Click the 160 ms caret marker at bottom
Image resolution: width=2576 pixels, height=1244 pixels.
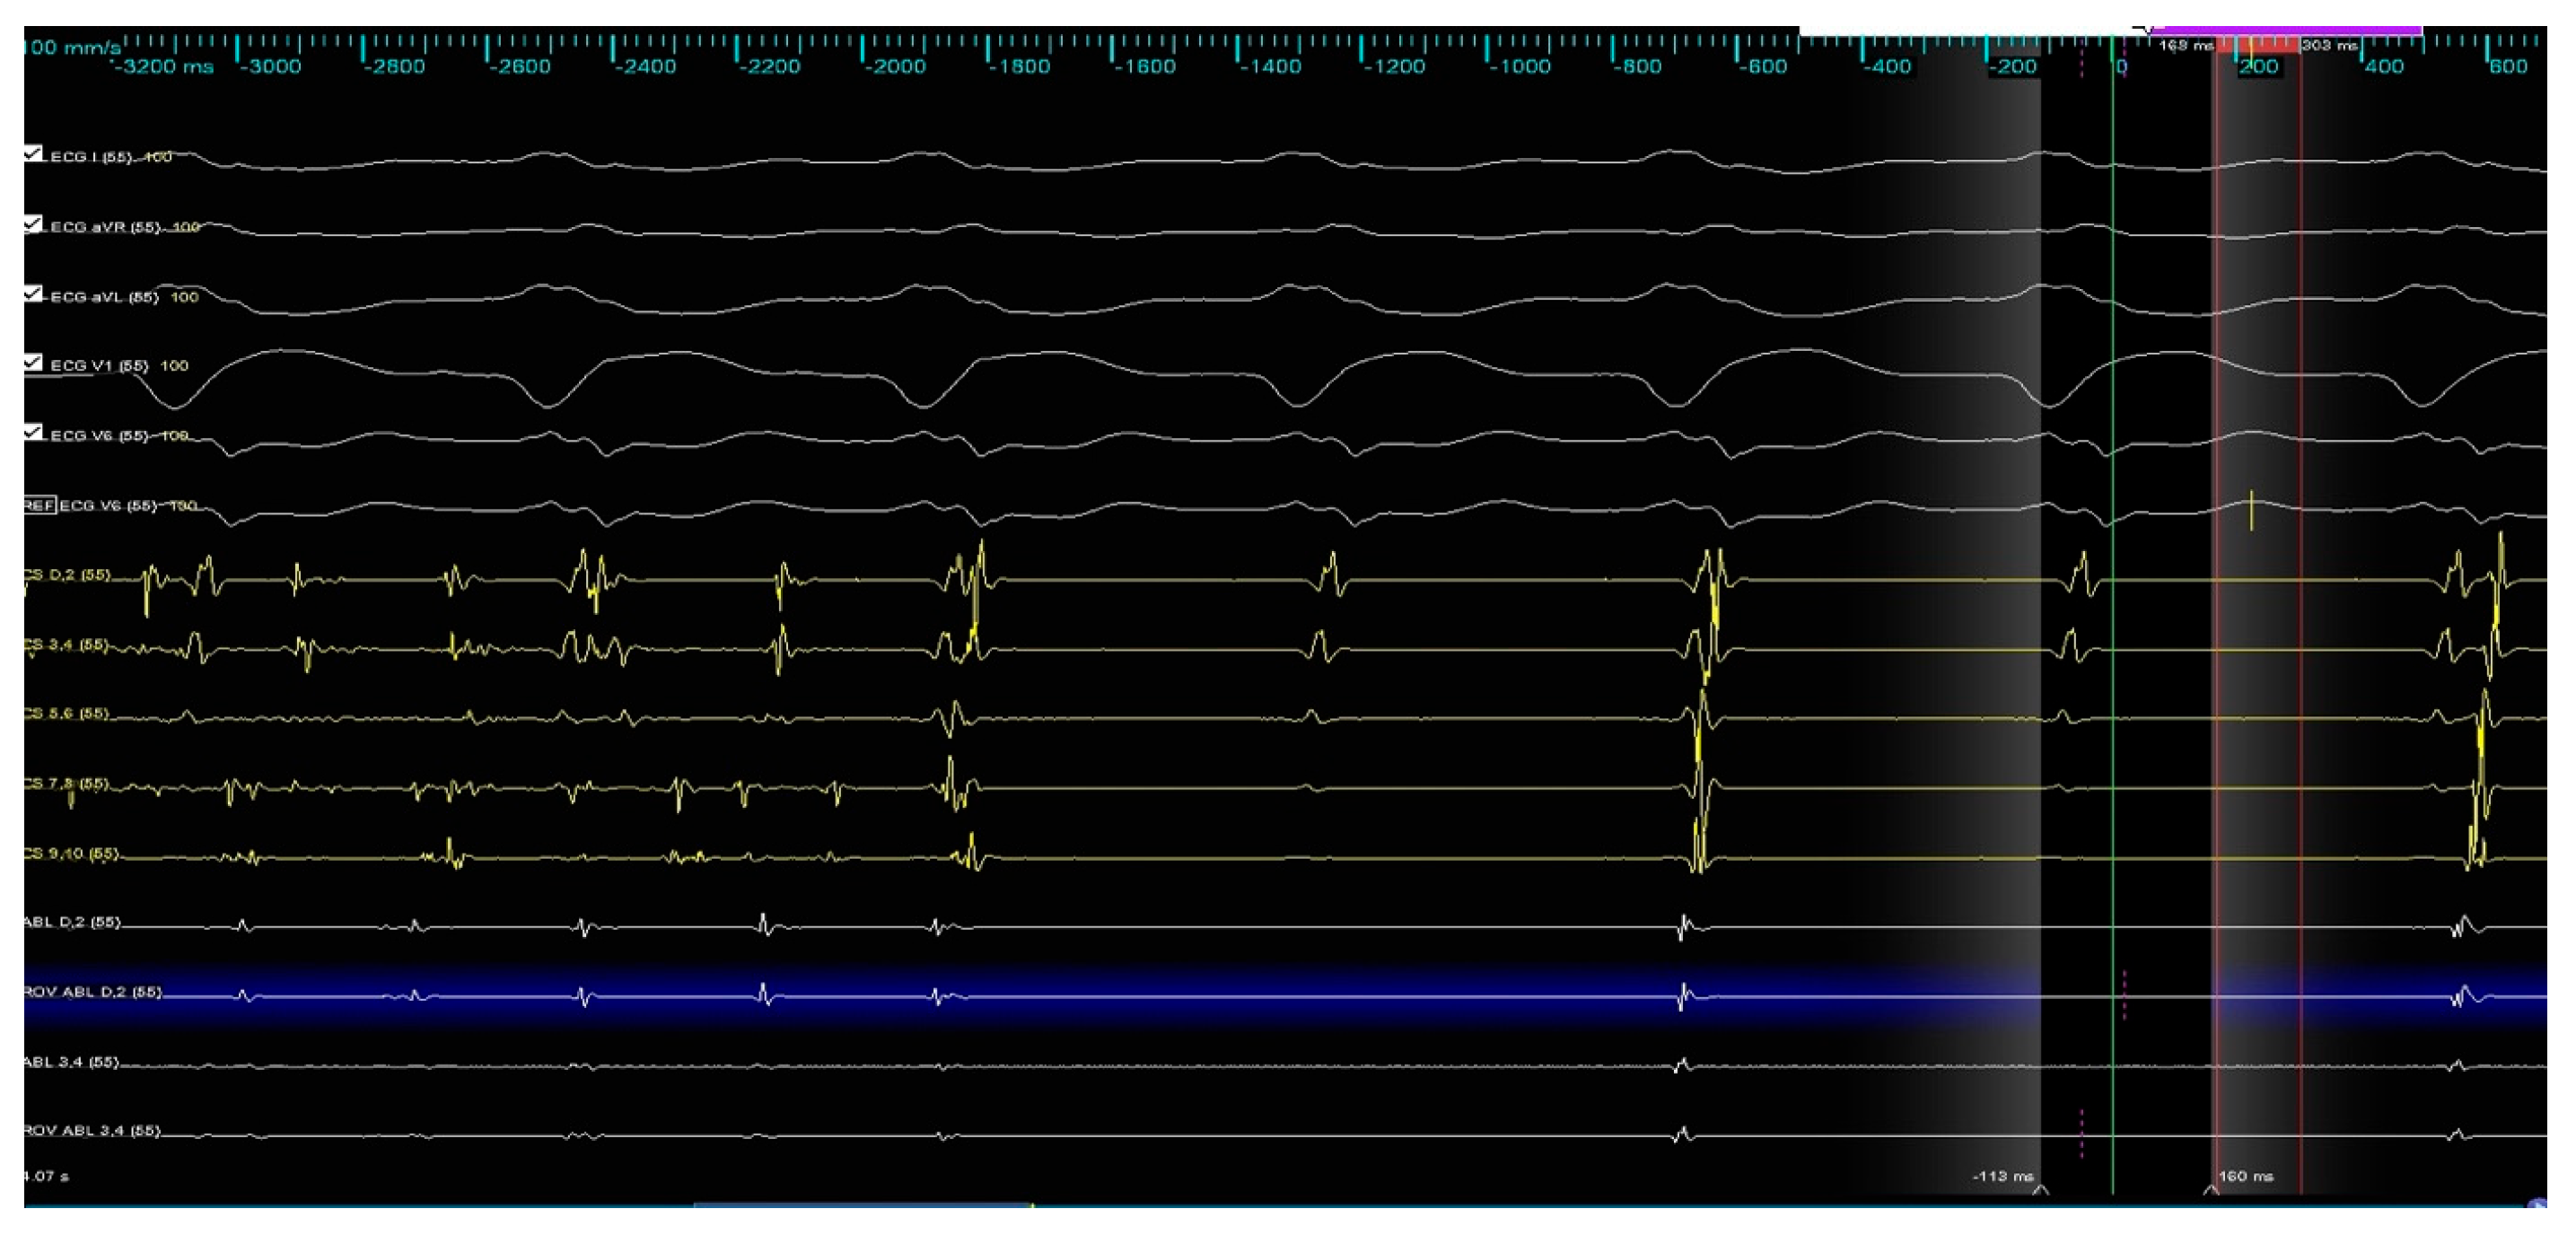click(x=2210, y=1189)
